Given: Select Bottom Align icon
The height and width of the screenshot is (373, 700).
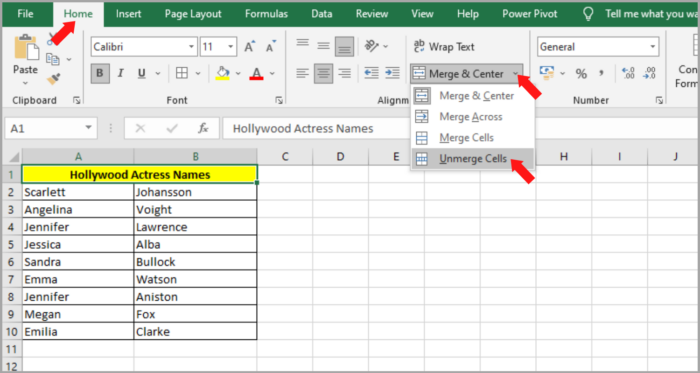Looking at the screenshot, I should [344, 46].
